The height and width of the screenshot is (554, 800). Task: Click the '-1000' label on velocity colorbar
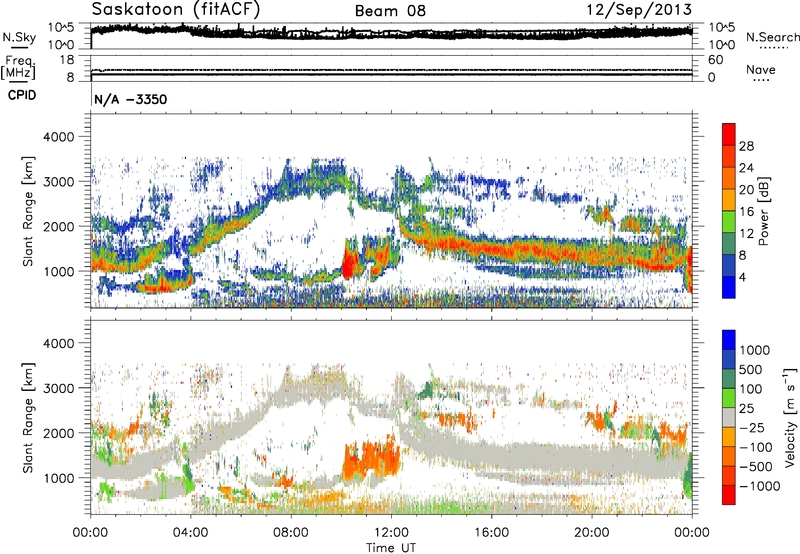coord(760,486)
